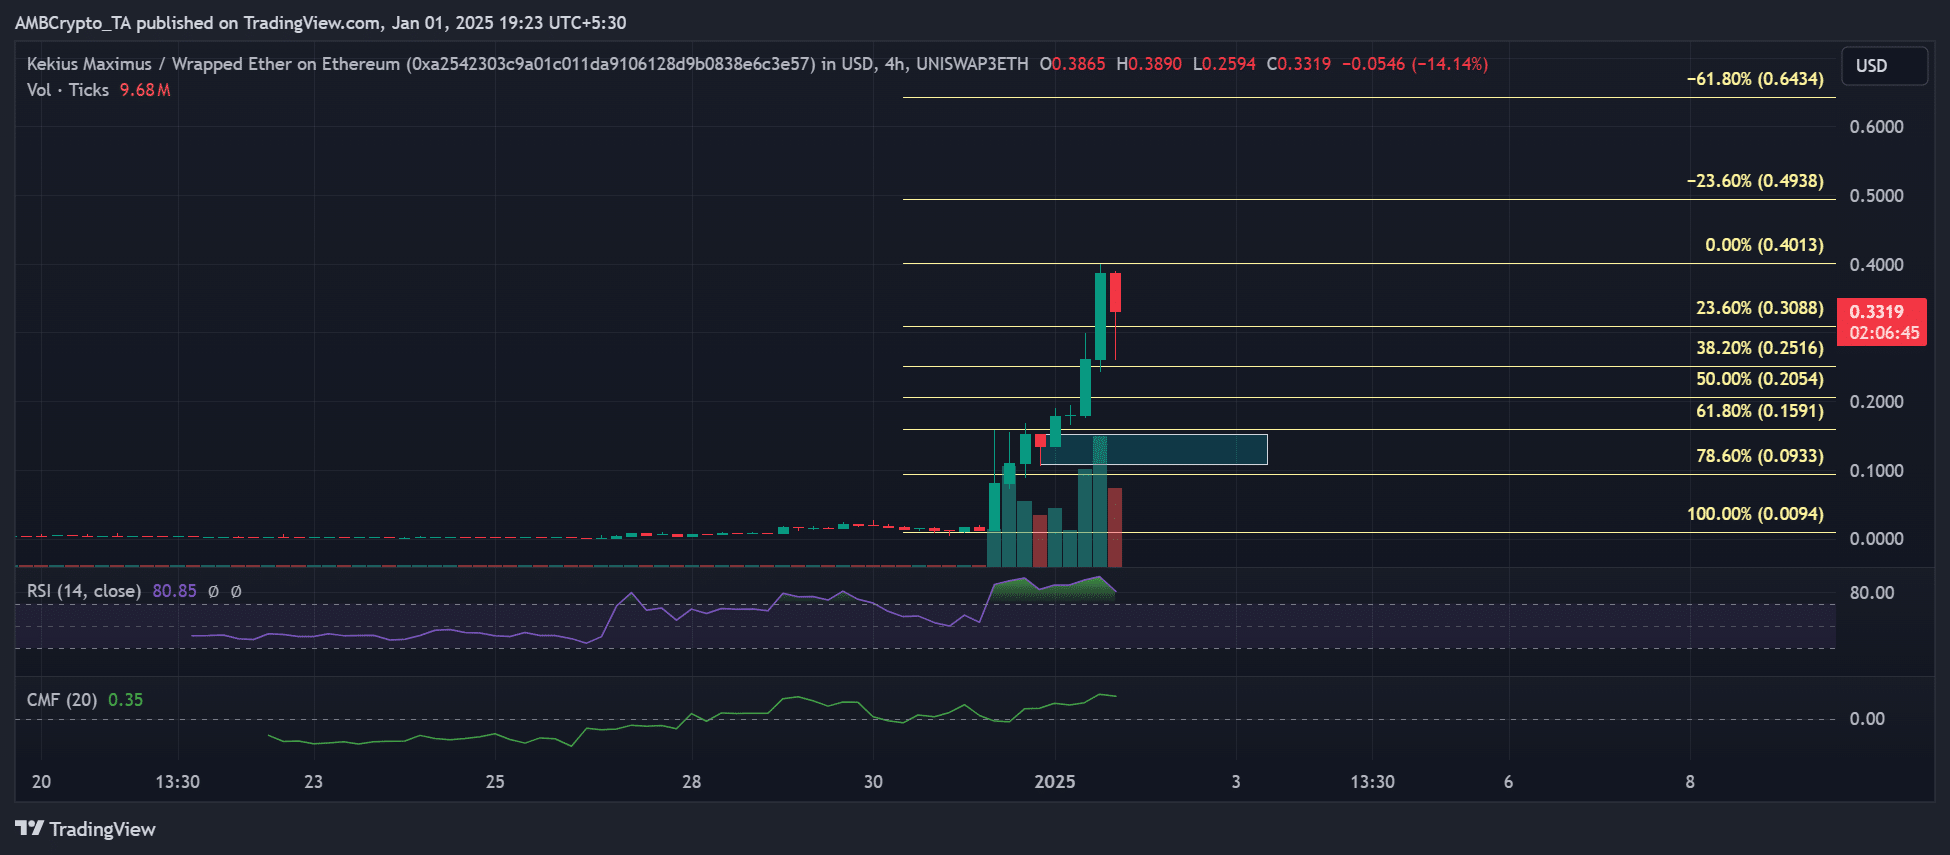This screenshot has width=1950, height=855.
Task: Select the 28 date marker on time axis
Action: pyautogui.click(x=691, y=782)
